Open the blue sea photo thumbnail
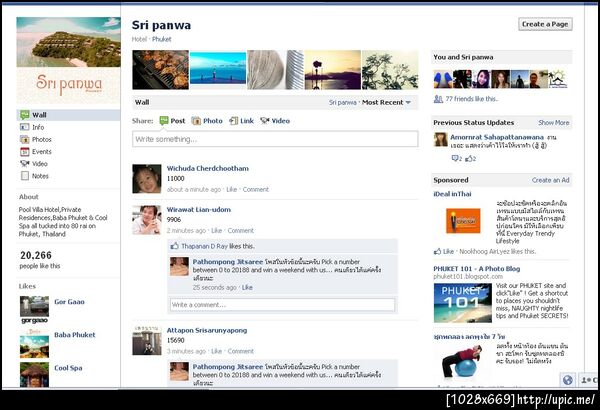 coord(218,70)
